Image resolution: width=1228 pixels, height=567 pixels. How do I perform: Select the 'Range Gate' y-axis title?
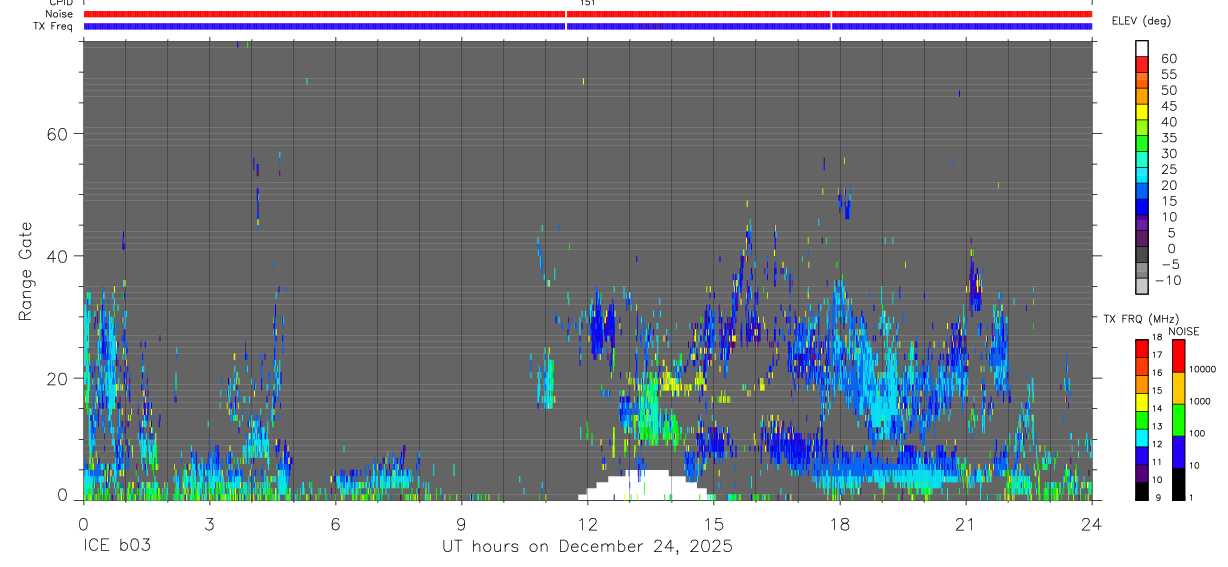27,270
